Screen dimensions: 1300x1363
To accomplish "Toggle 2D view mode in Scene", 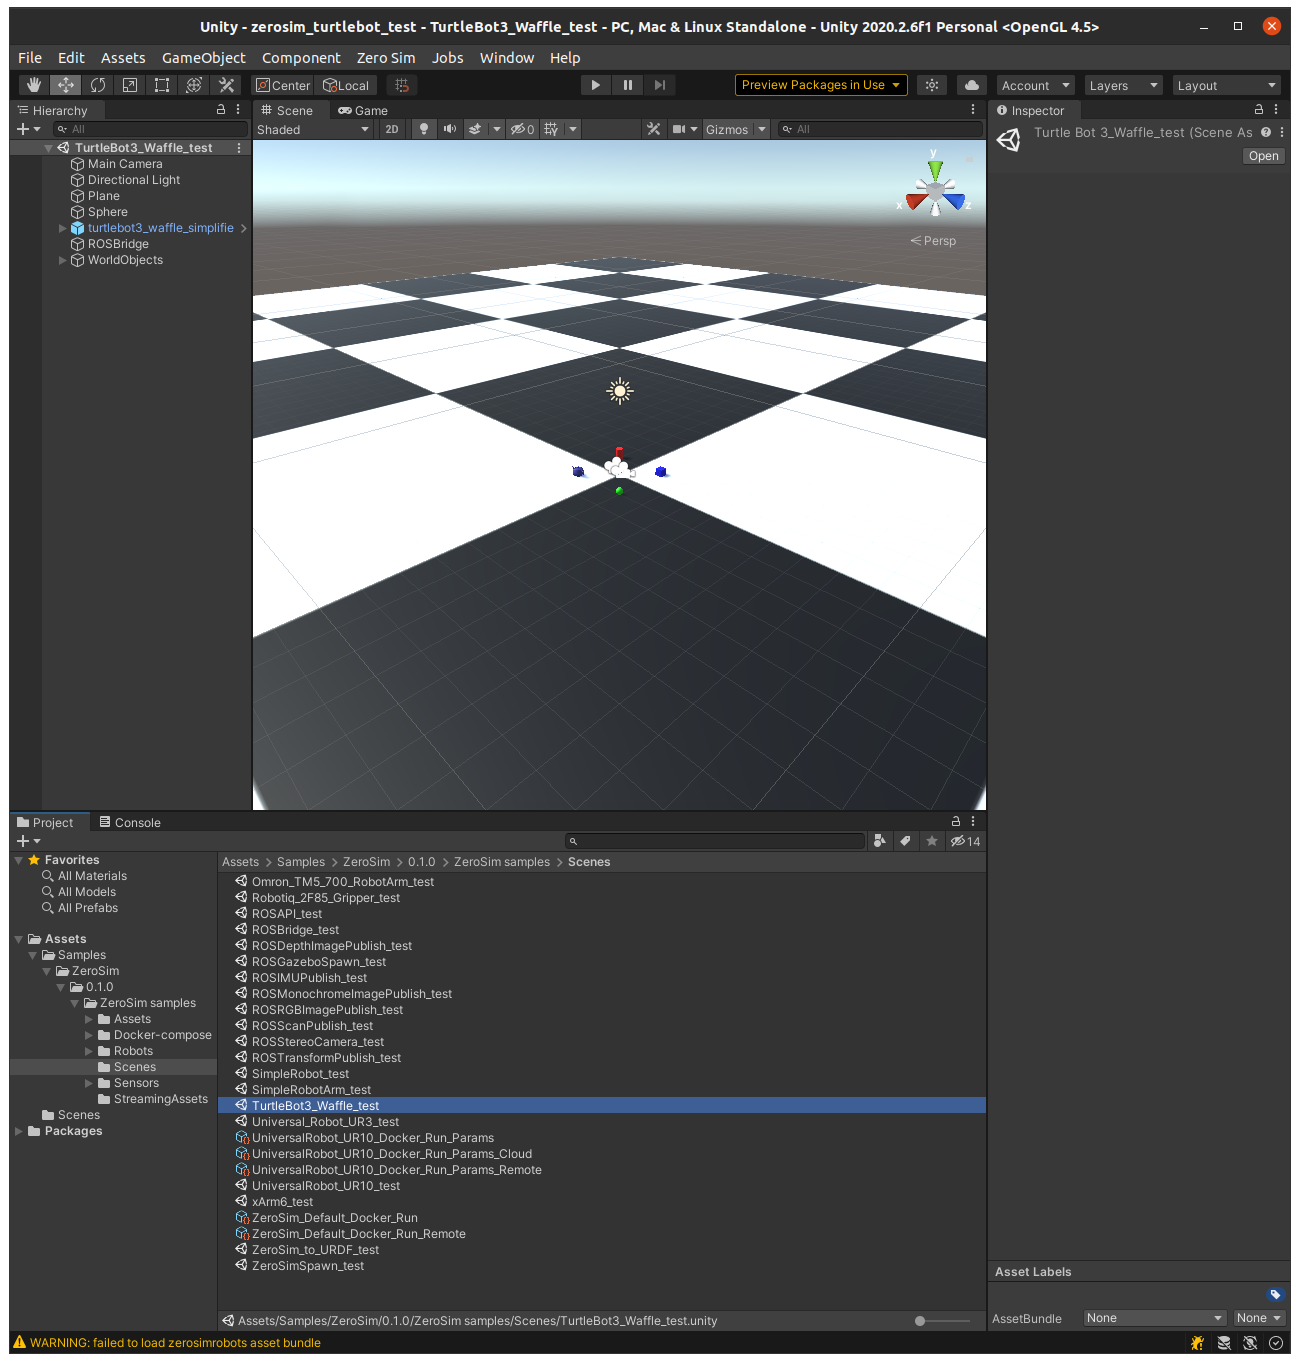I will click(392, 129).
